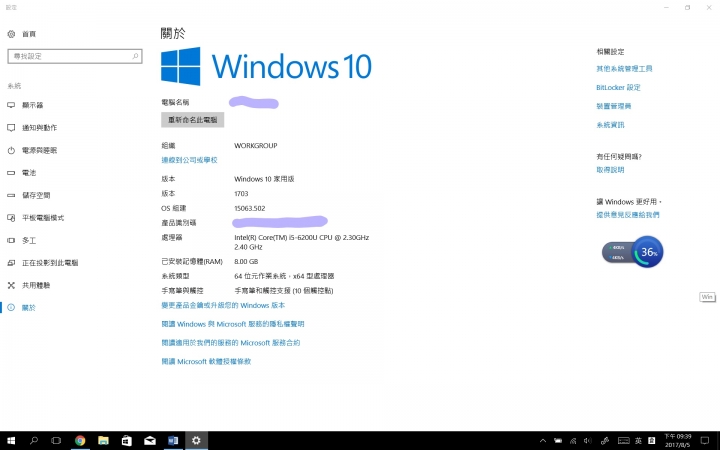720x450 pixels.
Task: Toggle the 英 input mode indicator
Action: pos(638,441)
